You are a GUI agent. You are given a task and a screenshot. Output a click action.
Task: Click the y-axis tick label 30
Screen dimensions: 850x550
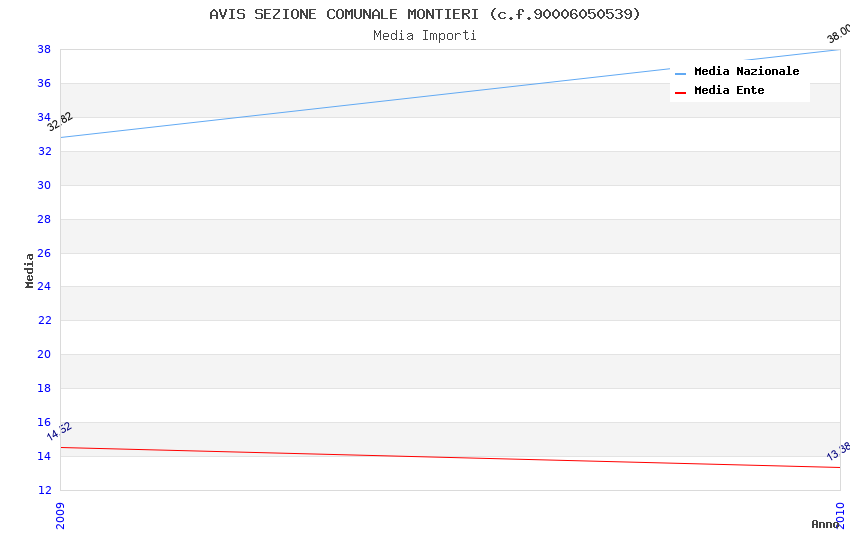[x=44, y=185]
